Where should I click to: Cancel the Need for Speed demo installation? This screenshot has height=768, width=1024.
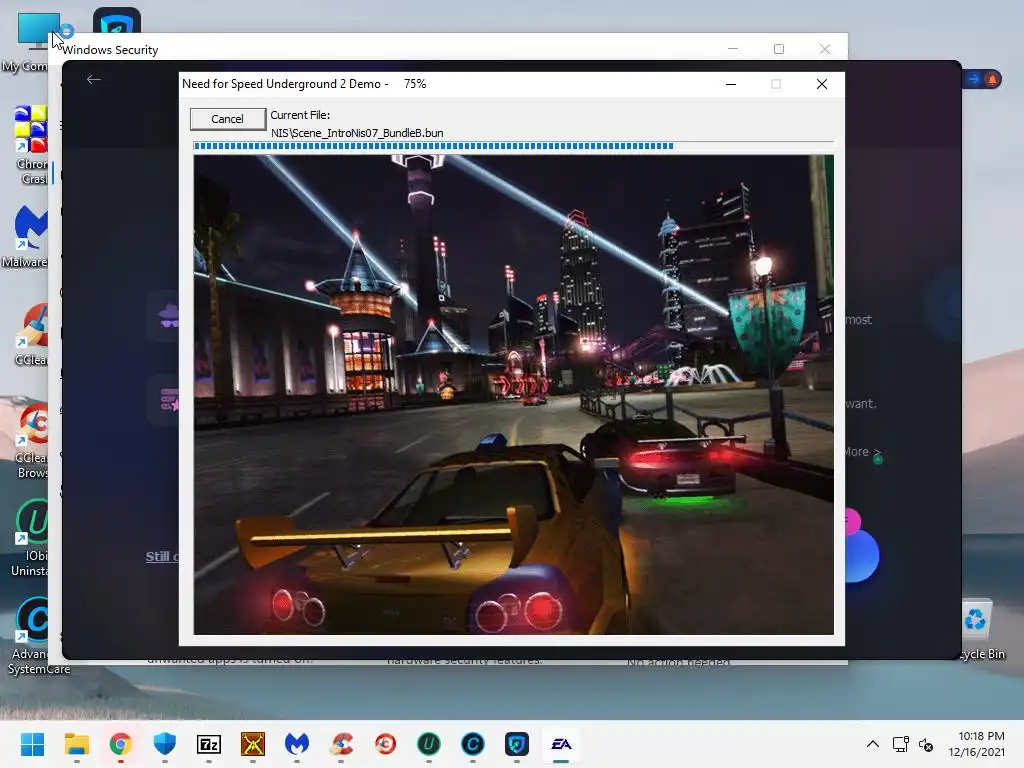click(227, 119)
